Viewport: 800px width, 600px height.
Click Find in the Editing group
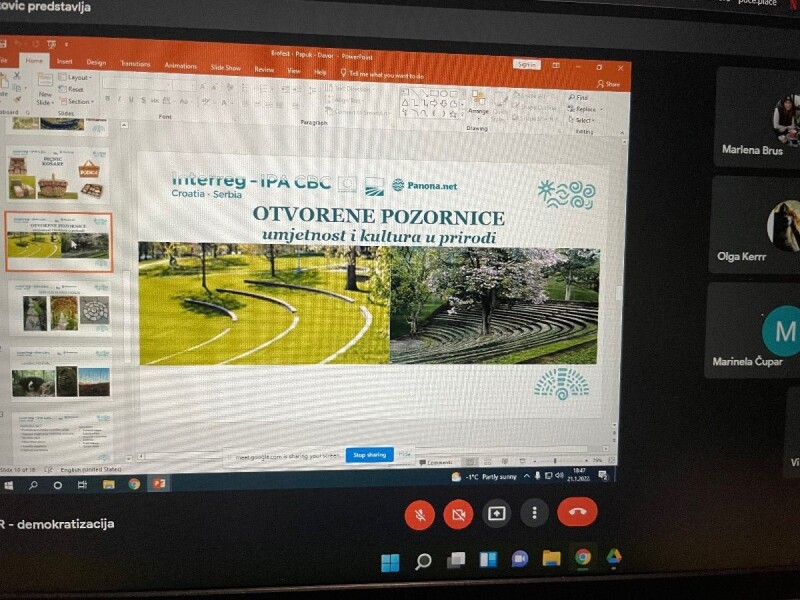(580, 97)
